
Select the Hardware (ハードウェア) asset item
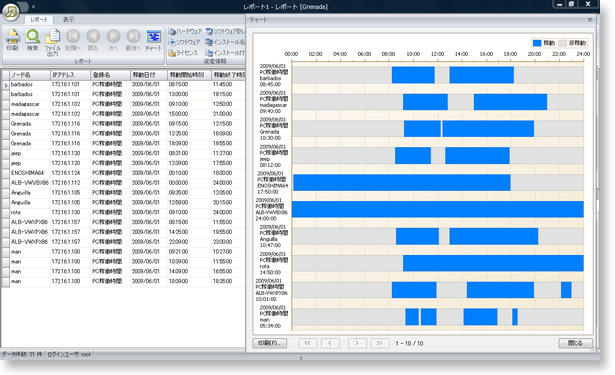coord(185,31)
